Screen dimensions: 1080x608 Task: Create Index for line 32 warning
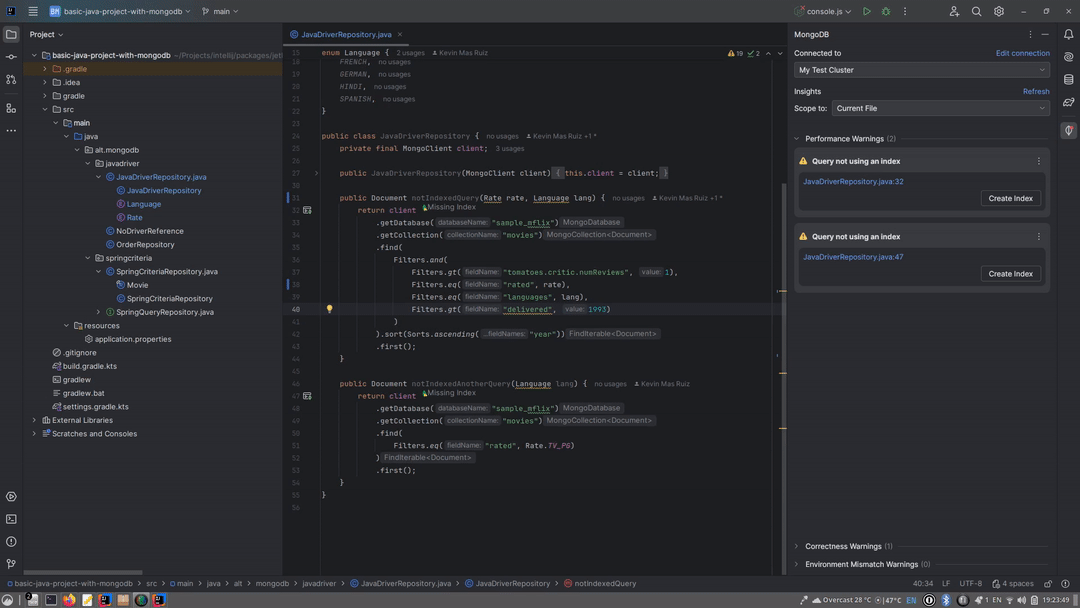(x=1010, y=198)
